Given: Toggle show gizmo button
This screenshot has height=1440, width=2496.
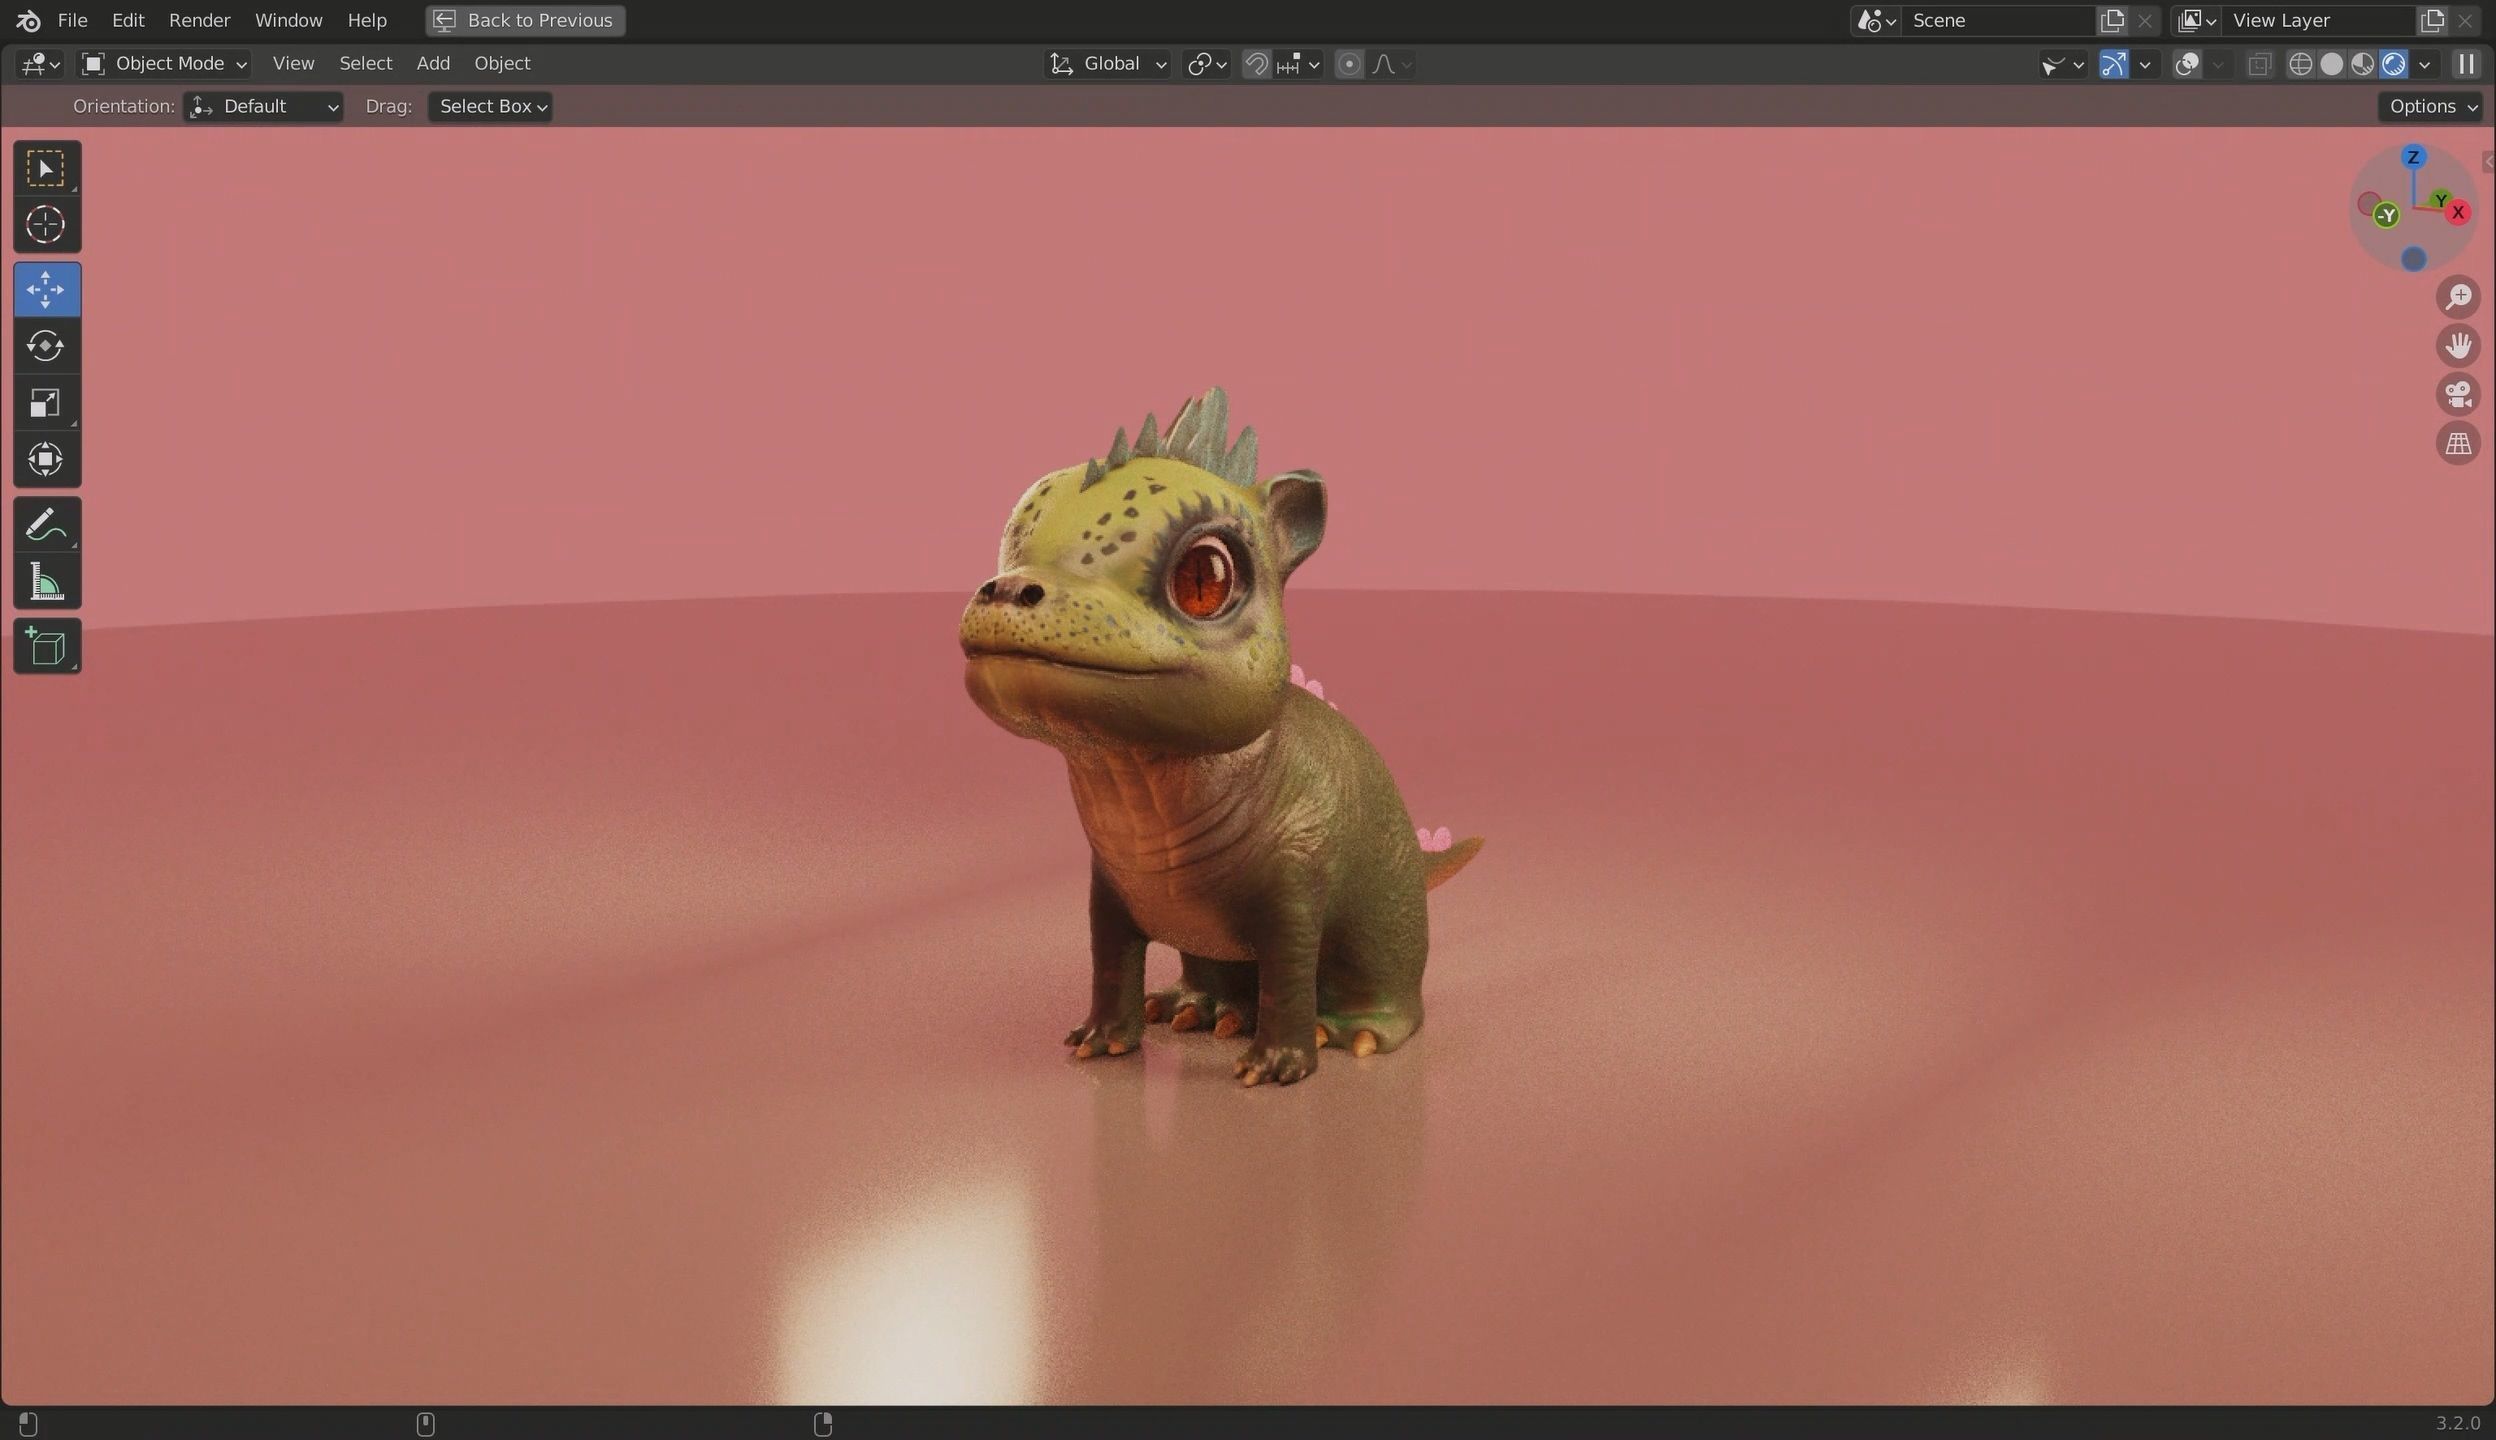Looking at the screenshot, I should point(2113,64).
